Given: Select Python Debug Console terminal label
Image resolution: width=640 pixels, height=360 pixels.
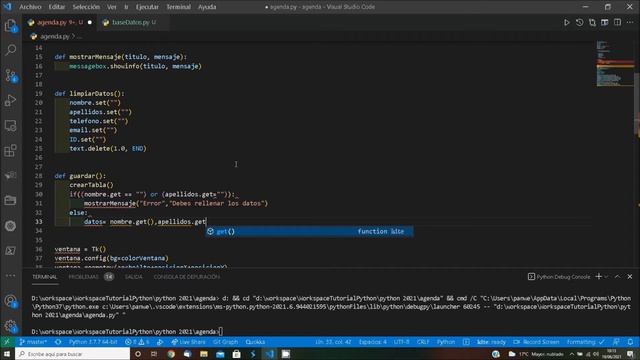Looking at the screenshot, I should coord(559,277).
